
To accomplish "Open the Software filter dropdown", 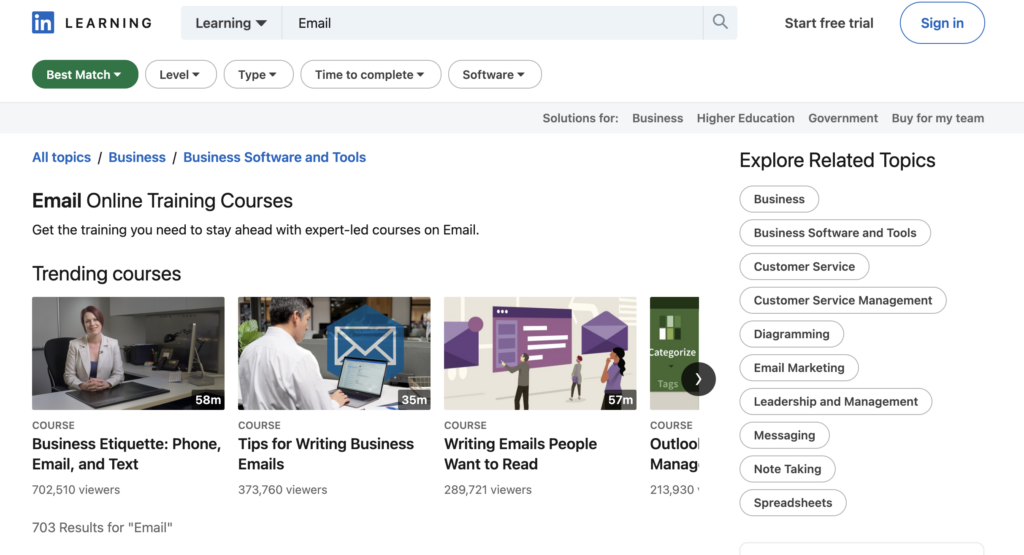I will [x=494, y=74].
